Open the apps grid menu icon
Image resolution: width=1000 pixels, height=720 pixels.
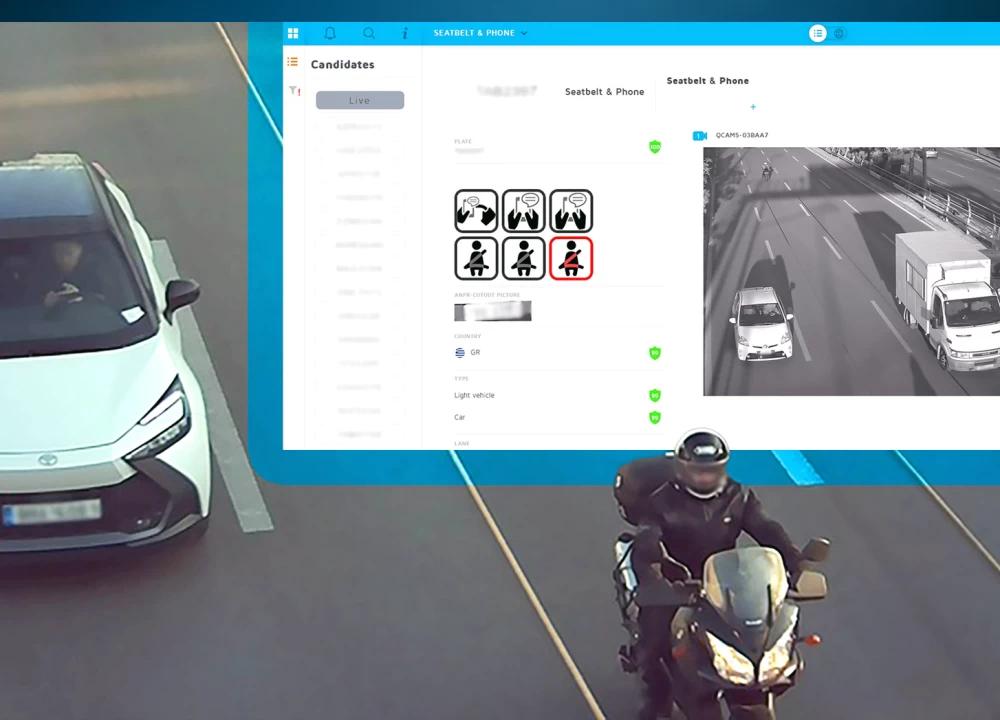[x=293, y=33]
